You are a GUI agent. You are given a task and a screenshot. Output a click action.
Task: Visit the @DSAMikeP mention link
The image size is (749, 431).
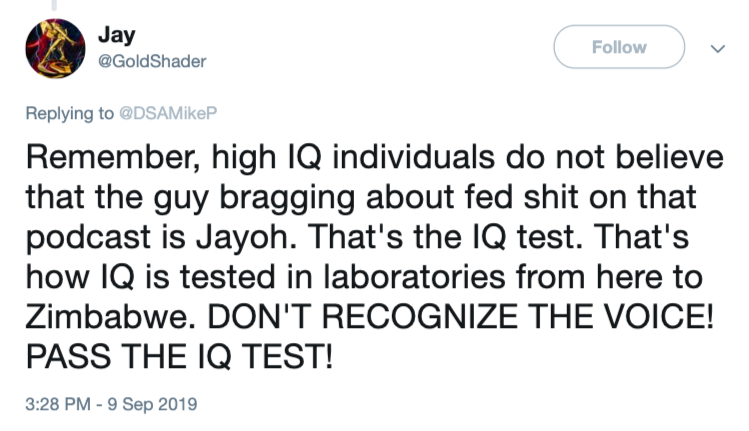pos(160,113)
